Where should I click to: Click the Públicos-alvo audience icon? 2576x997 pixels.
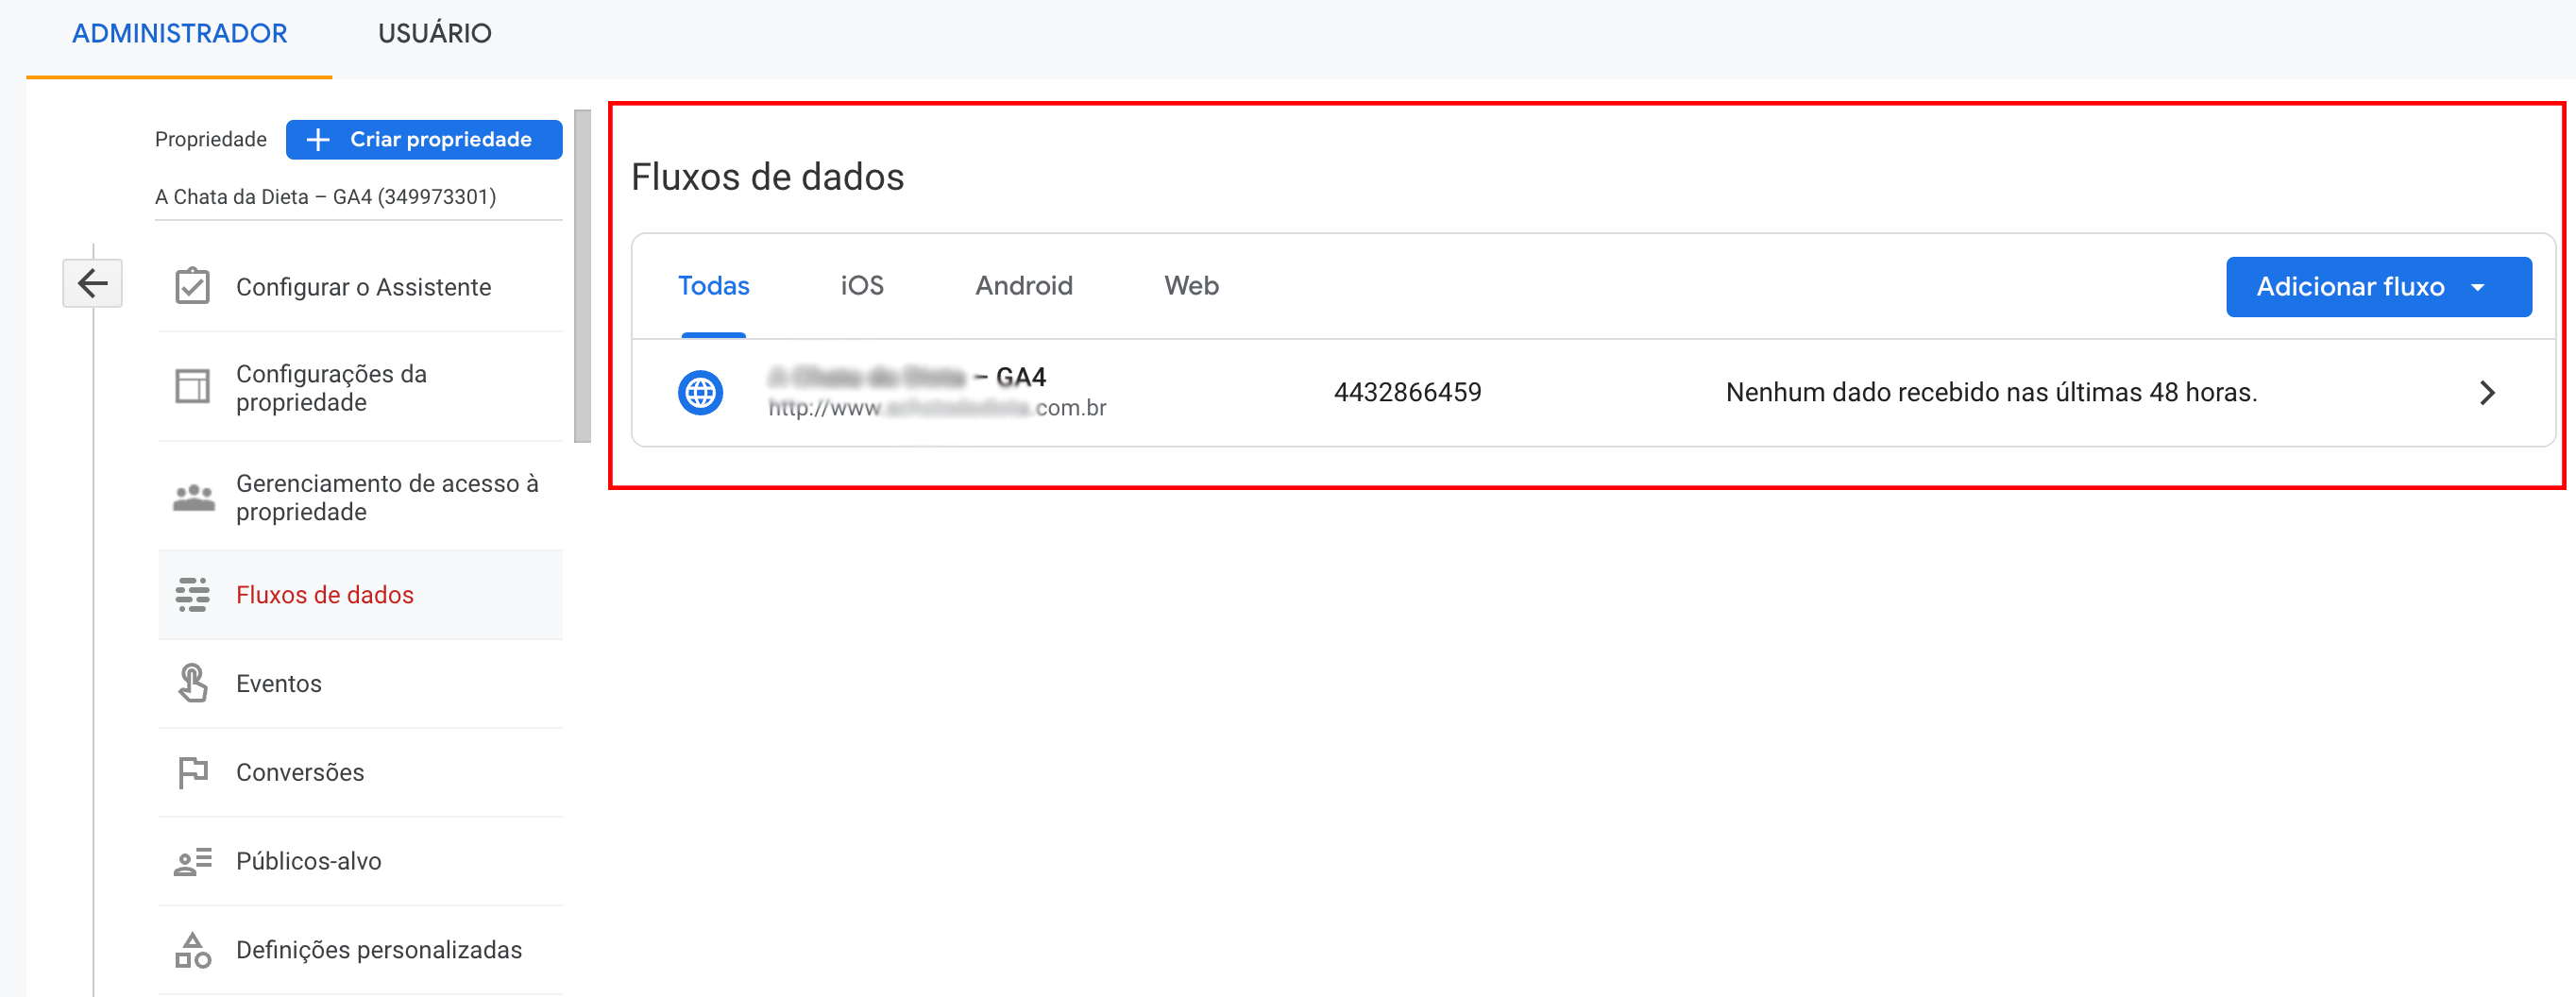click(192, 861)
